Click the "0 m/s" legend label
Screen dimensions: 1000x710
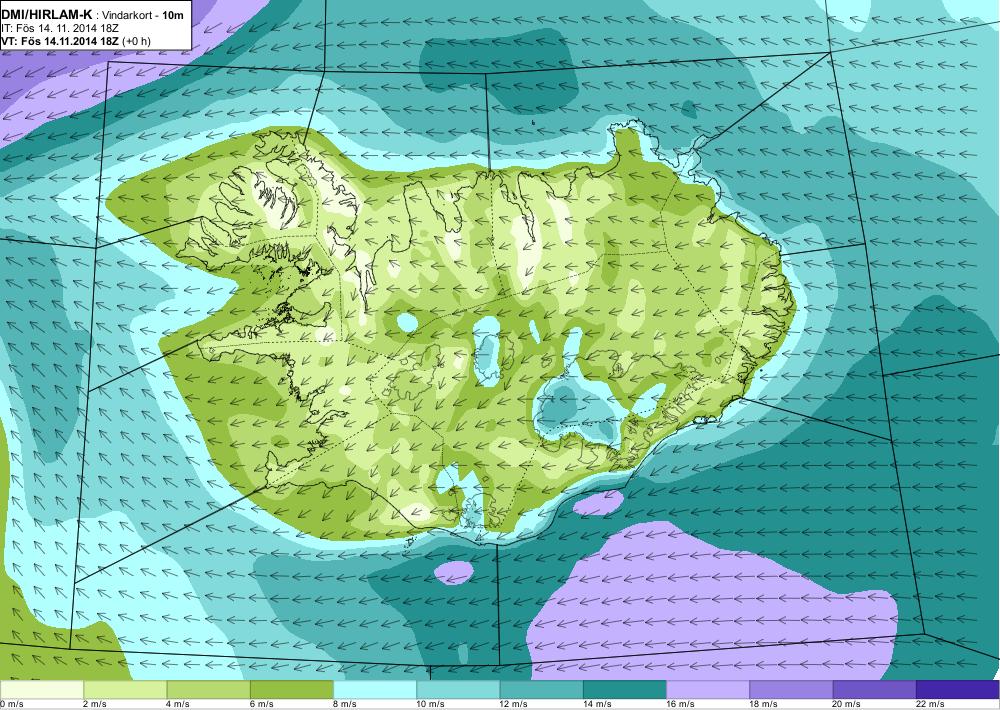[12, 704]
